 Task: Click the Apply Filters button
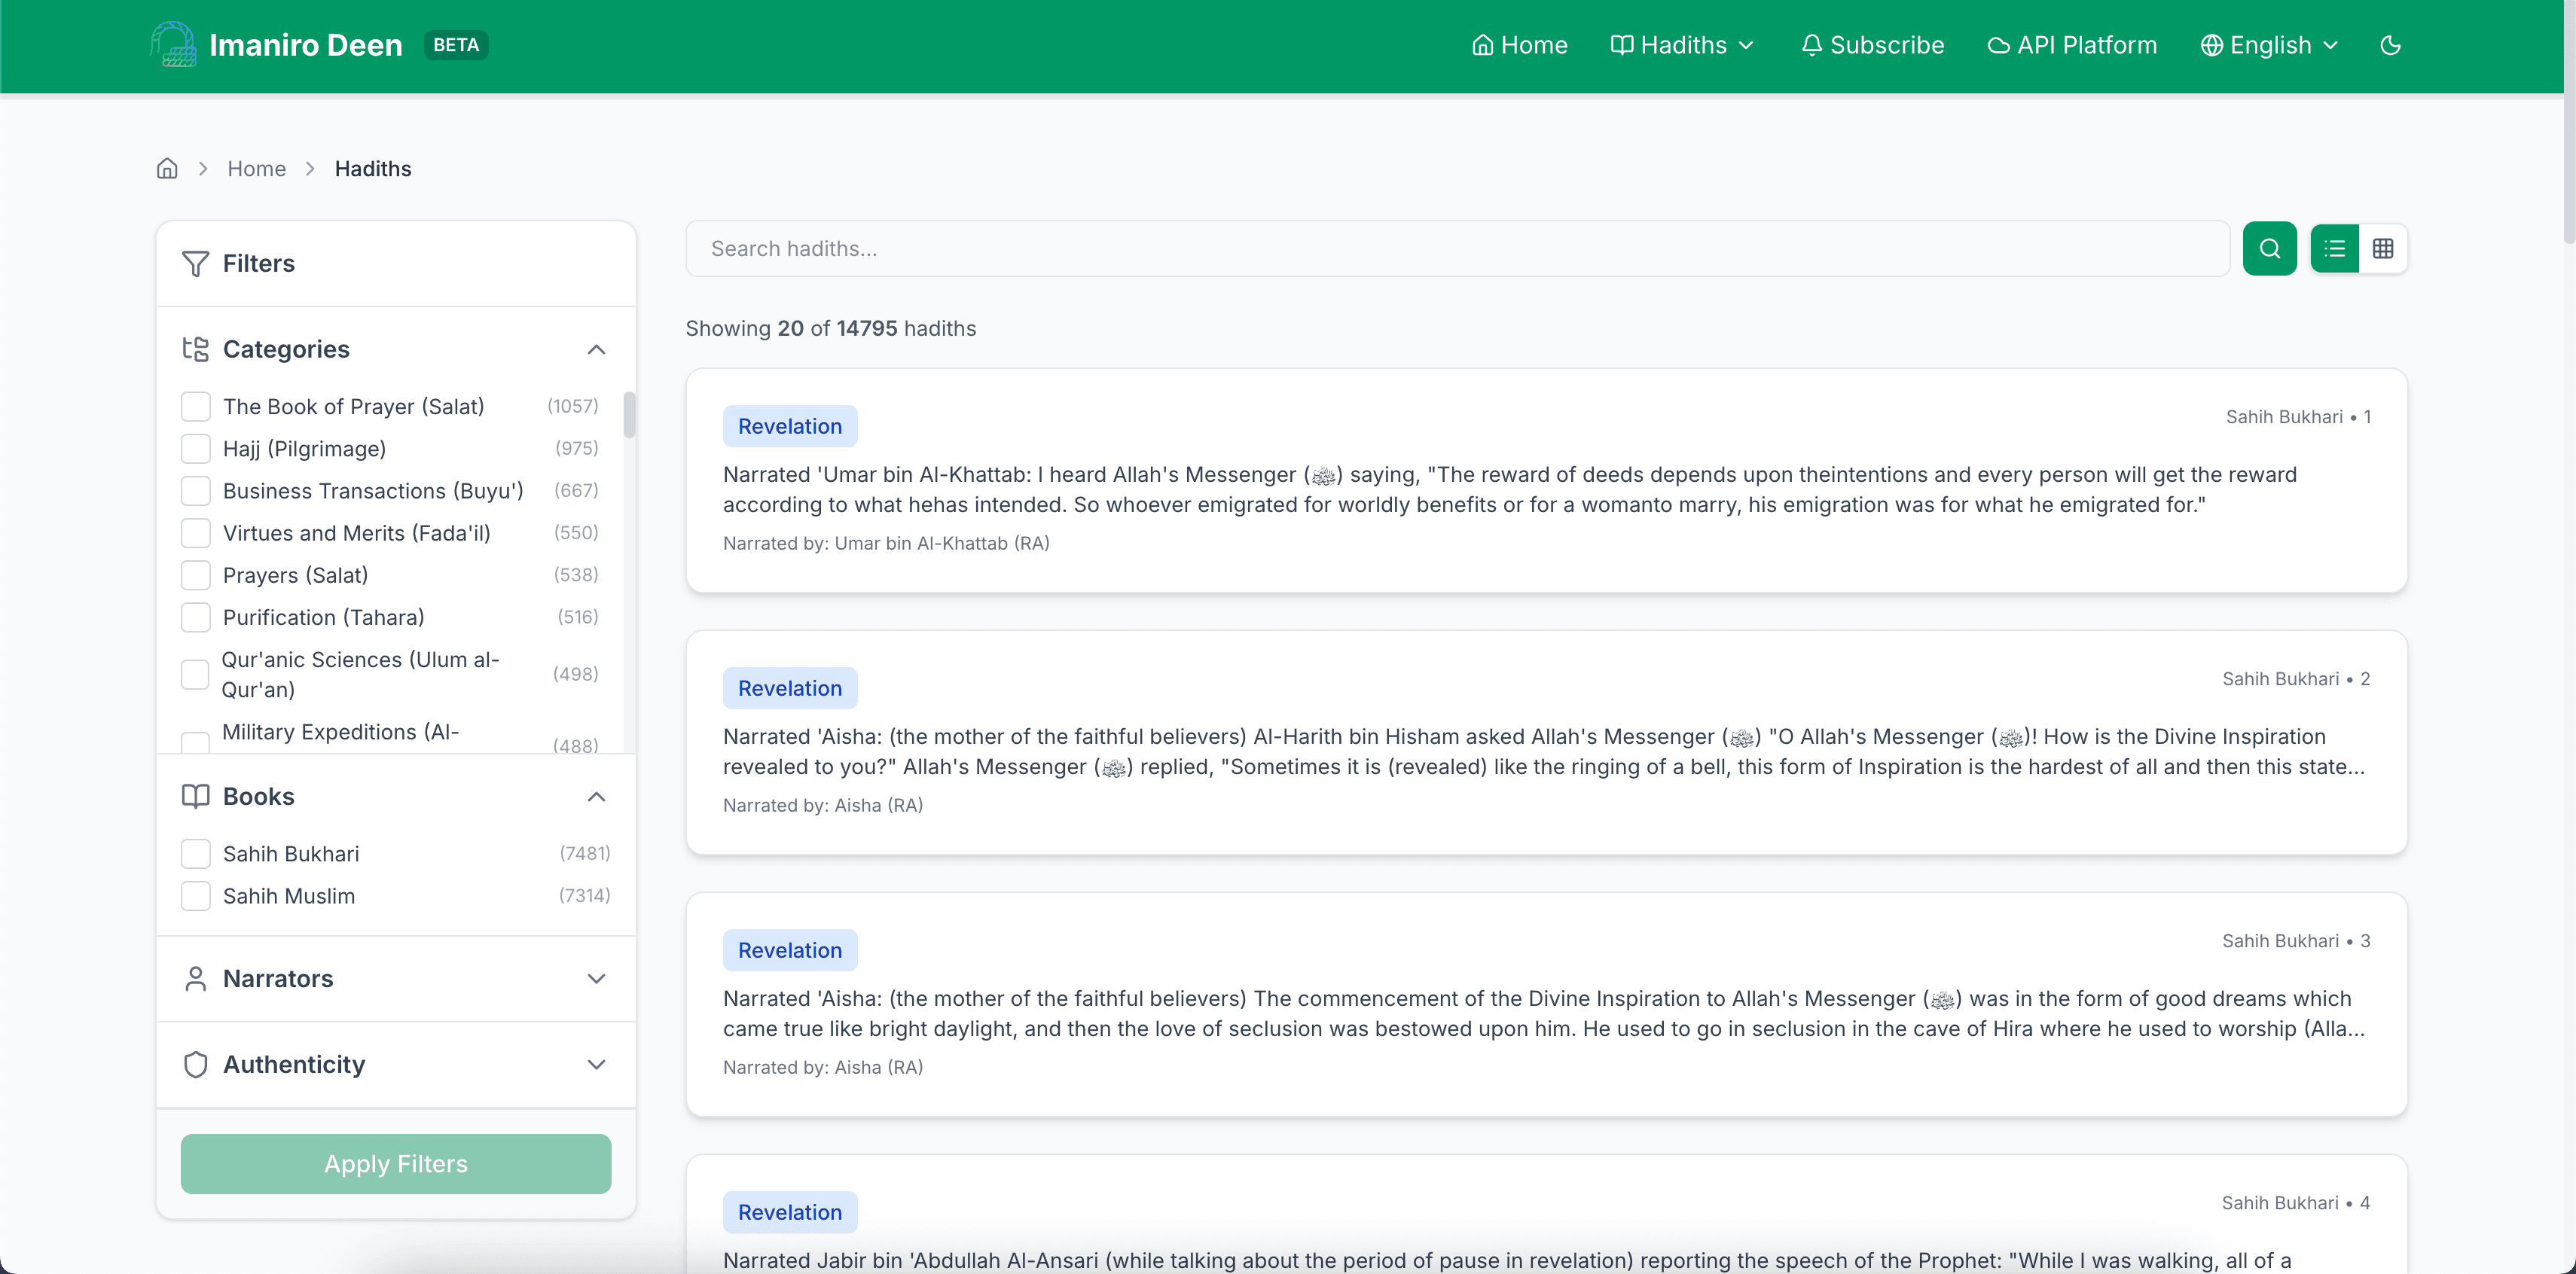click(396, 1163)
